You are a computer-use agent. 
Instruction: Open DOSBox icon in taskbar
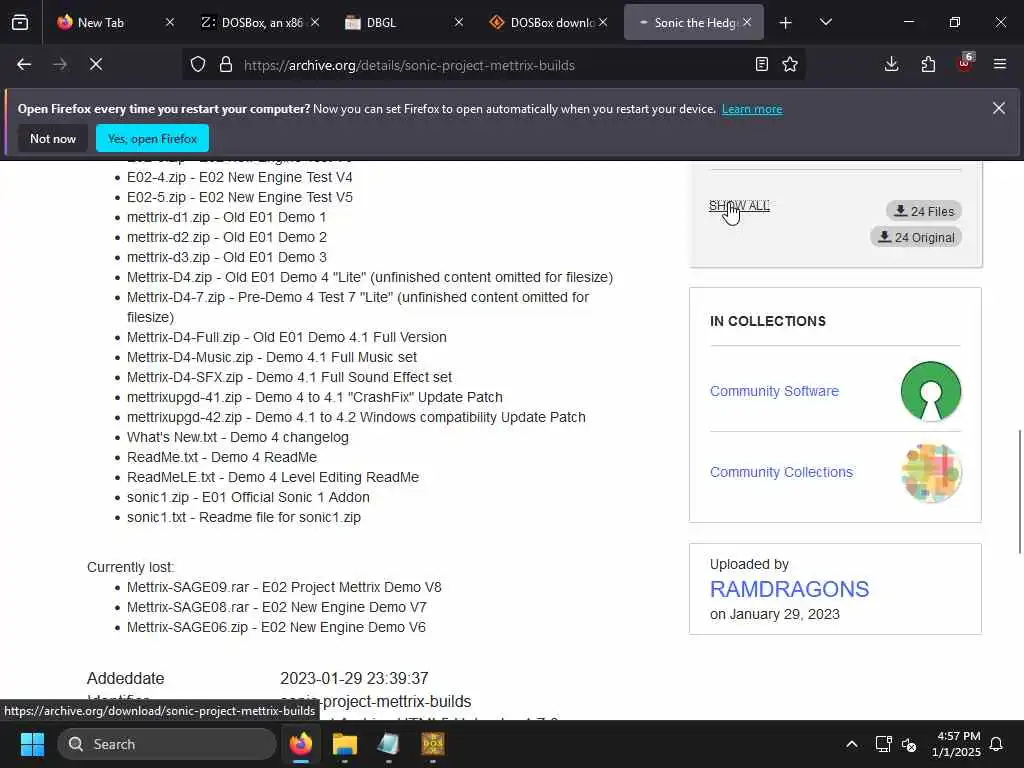432,744
